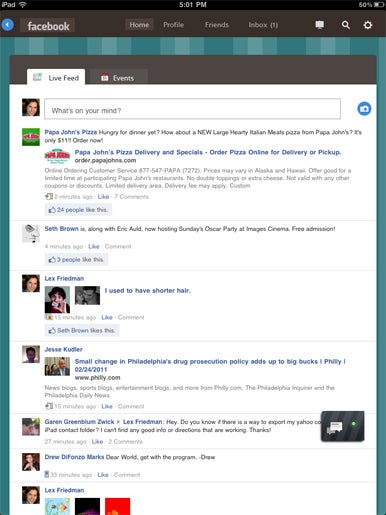Tap the blue back arrow icon
Screen dimensions: 386x515
pyautogui.click(x=8, y=25)
